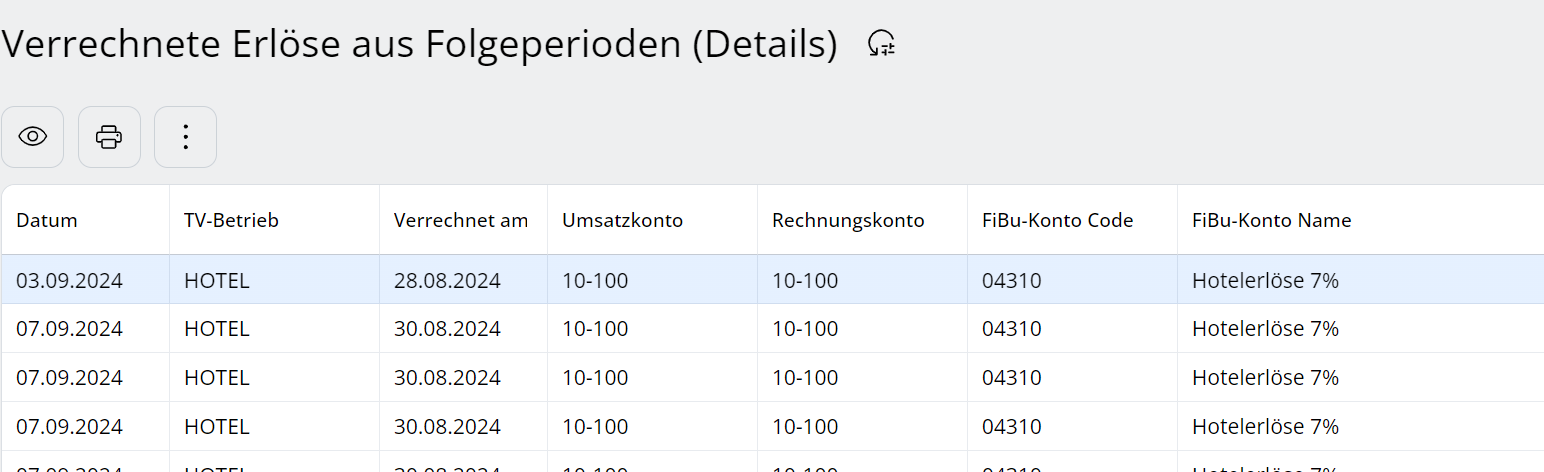This screenshot has height=472, width=1544.
Task: Click the page title Verrechnete Erlöse aus Folgeperioden
Action: point(420,45)
